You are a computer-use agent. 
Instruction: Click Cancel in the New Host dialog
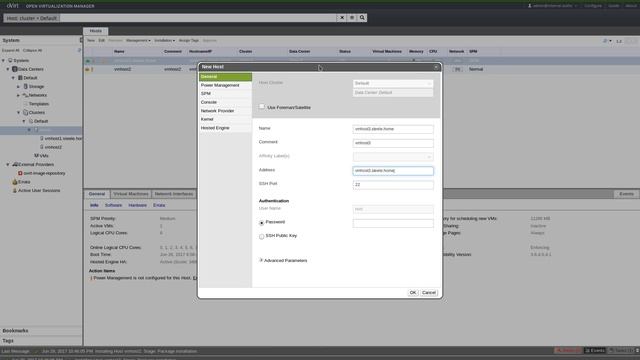click(x=429, y=293)
